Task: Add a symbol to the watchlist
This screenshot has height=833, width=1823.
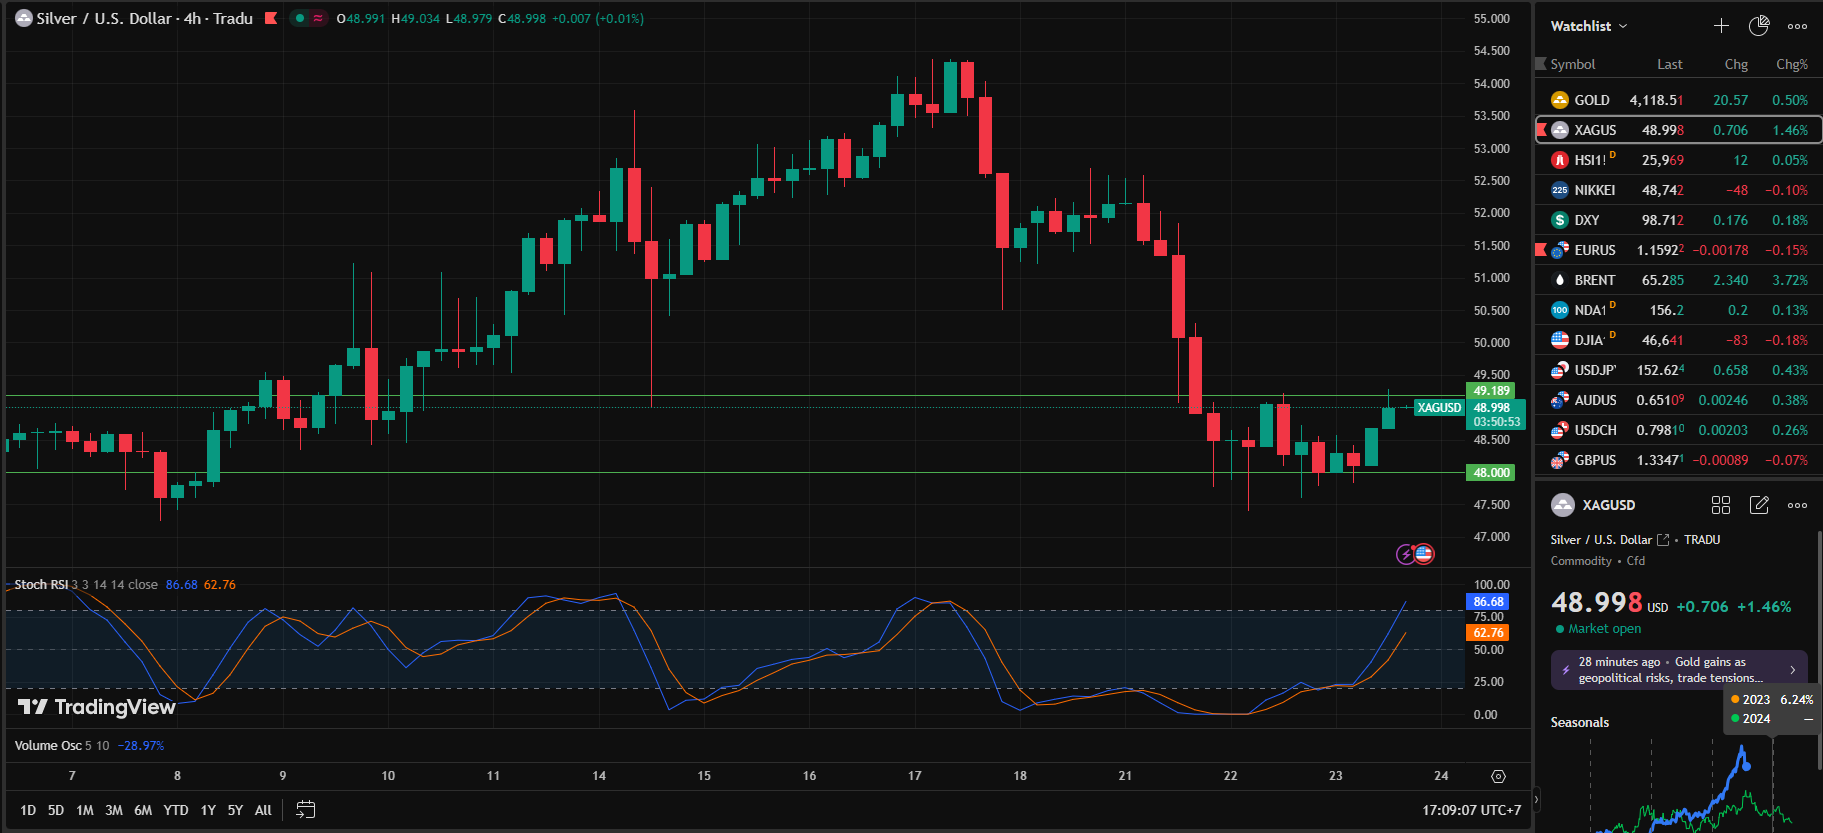Action: click(1721, 26)
